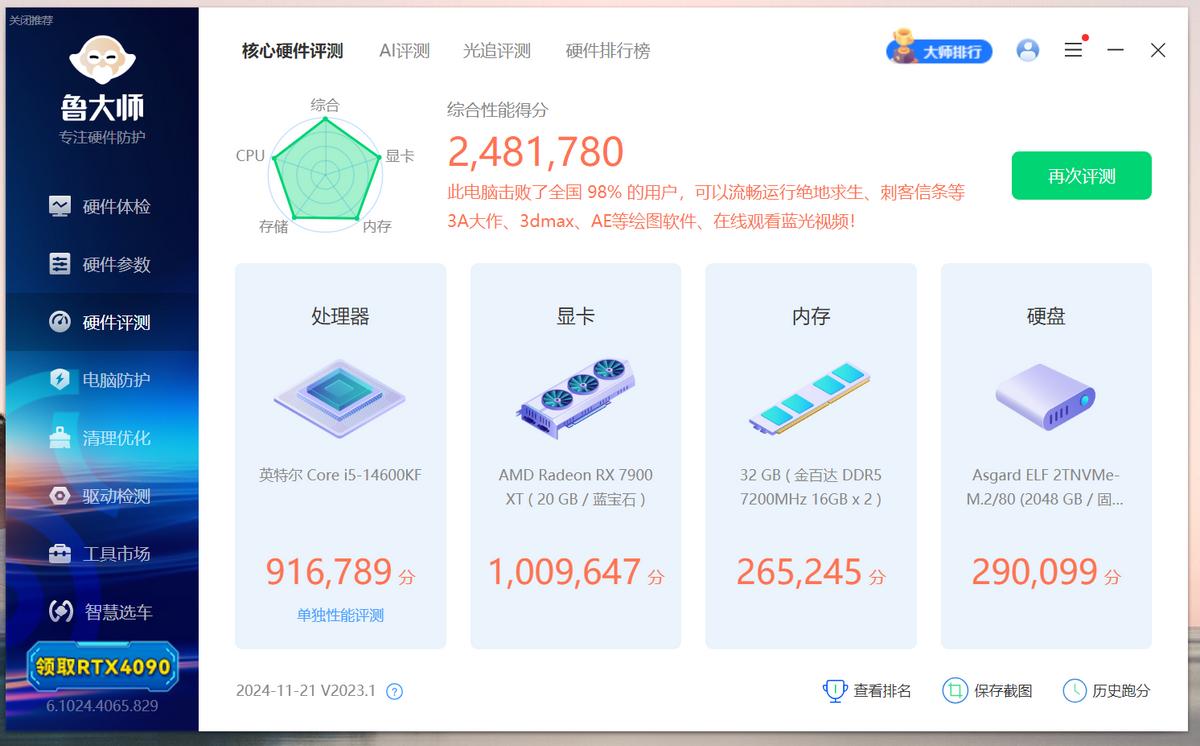Click processor score 916,789
Image resolution: width=1200 pixels, height=746 pixels.
pos(329,572)
